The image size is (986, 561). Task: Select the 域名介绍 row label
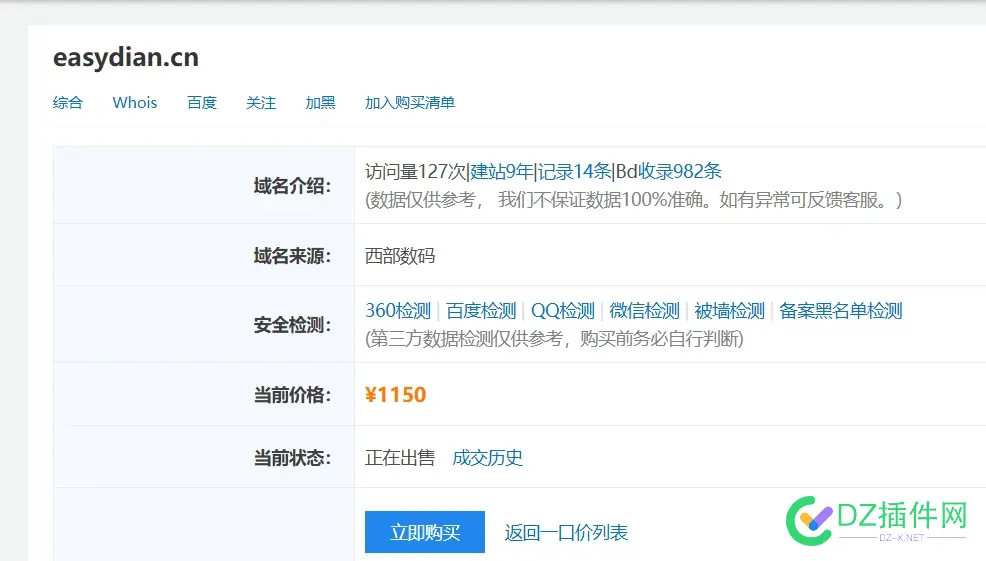tap(292, 186)
